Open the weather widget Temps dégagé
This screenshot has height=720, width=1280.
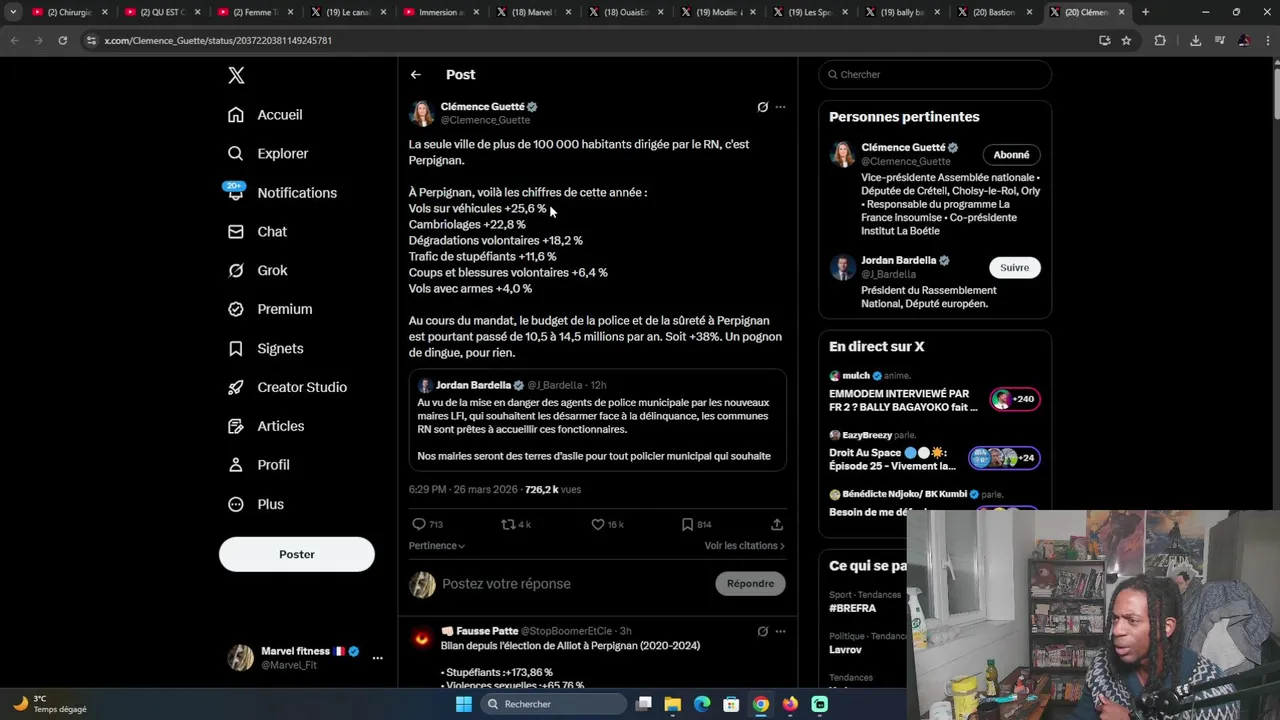[x=50, y=704]
